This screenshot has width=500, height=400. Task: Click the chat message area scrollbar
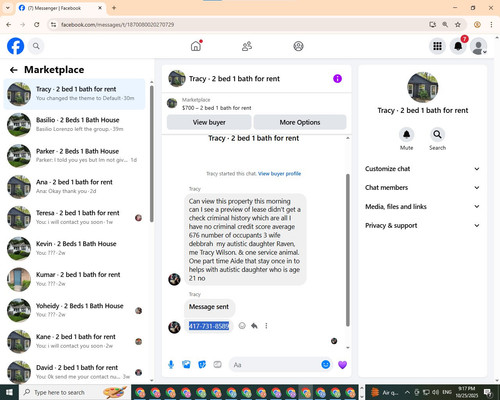[348, 250]
